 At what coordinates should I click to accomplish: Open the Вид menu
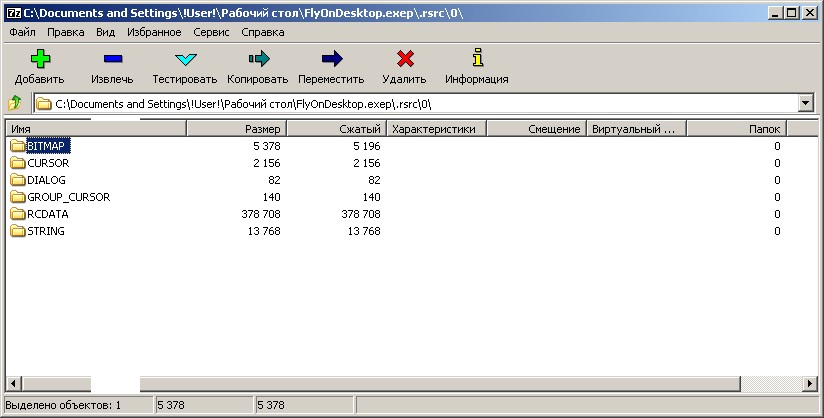pos(106,32)
